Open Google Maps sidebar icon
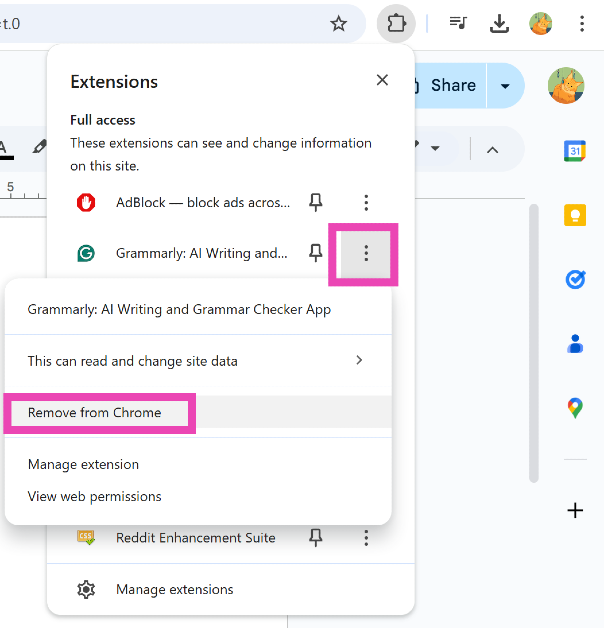Screen dimensions: 605x628 point(575,408)
